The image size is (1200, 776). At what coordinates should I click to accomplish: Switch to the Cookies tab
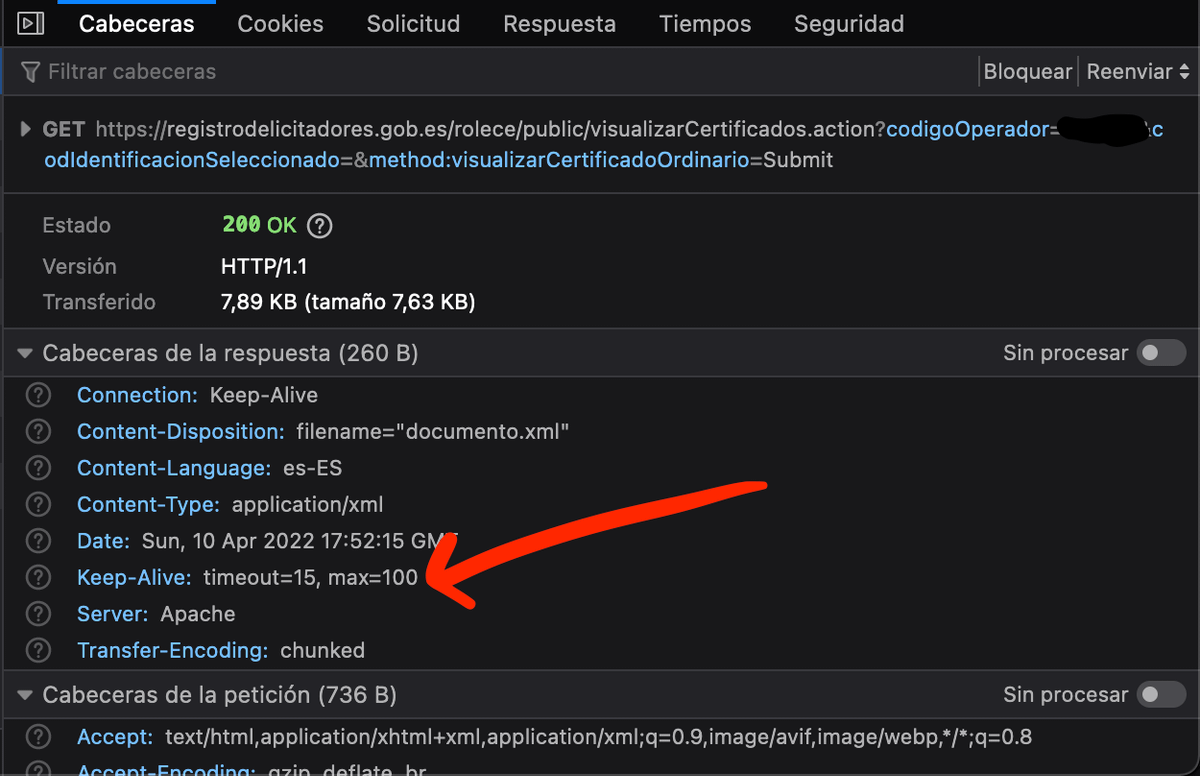click(280, 24)
